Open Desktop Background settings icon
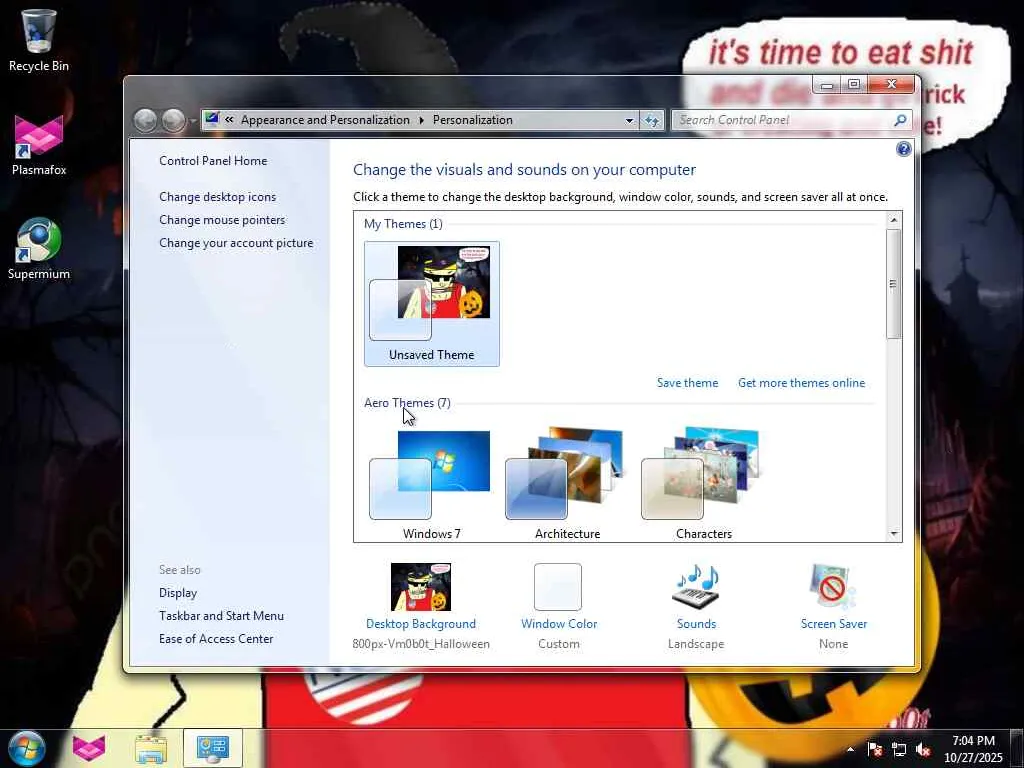 pyautogui.click(x=421, y=587)
